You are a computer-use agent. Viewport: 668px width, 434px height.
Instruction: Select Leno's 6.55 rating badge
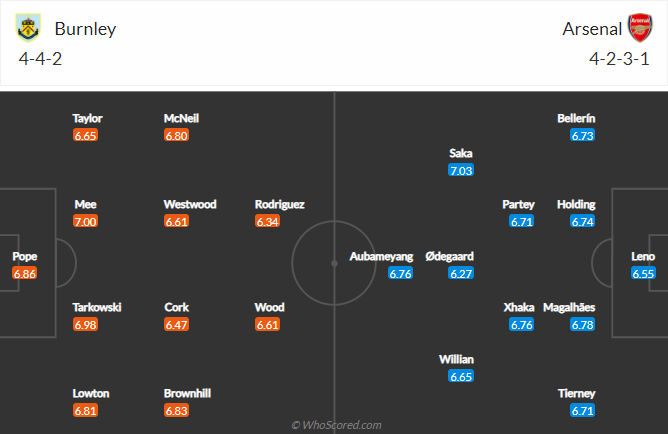click(x=643, y=273)
